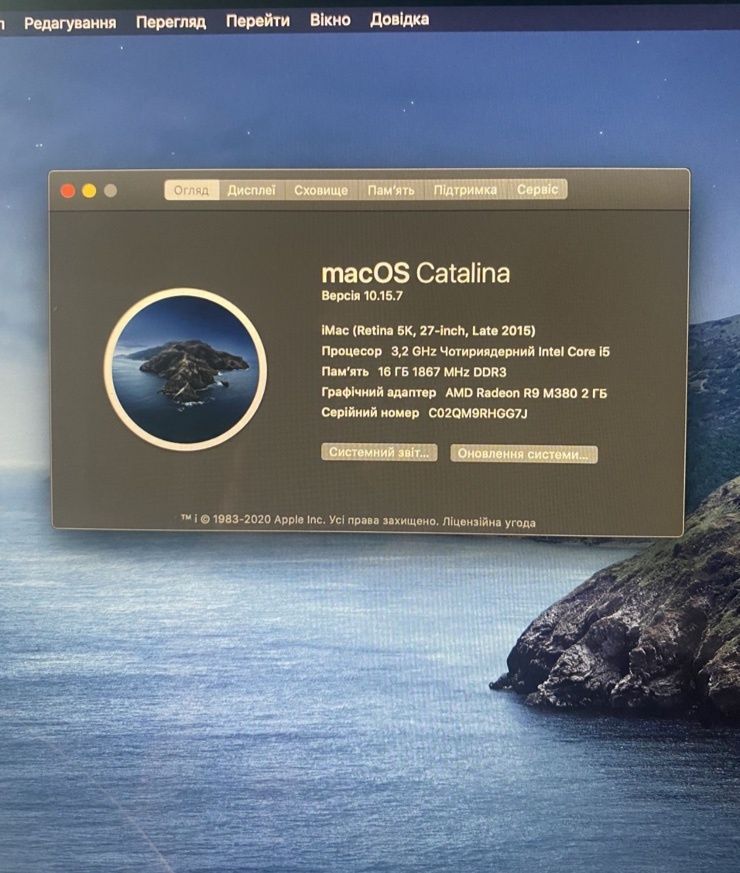Switch to the Сховище tab

(x=321, y=190)
